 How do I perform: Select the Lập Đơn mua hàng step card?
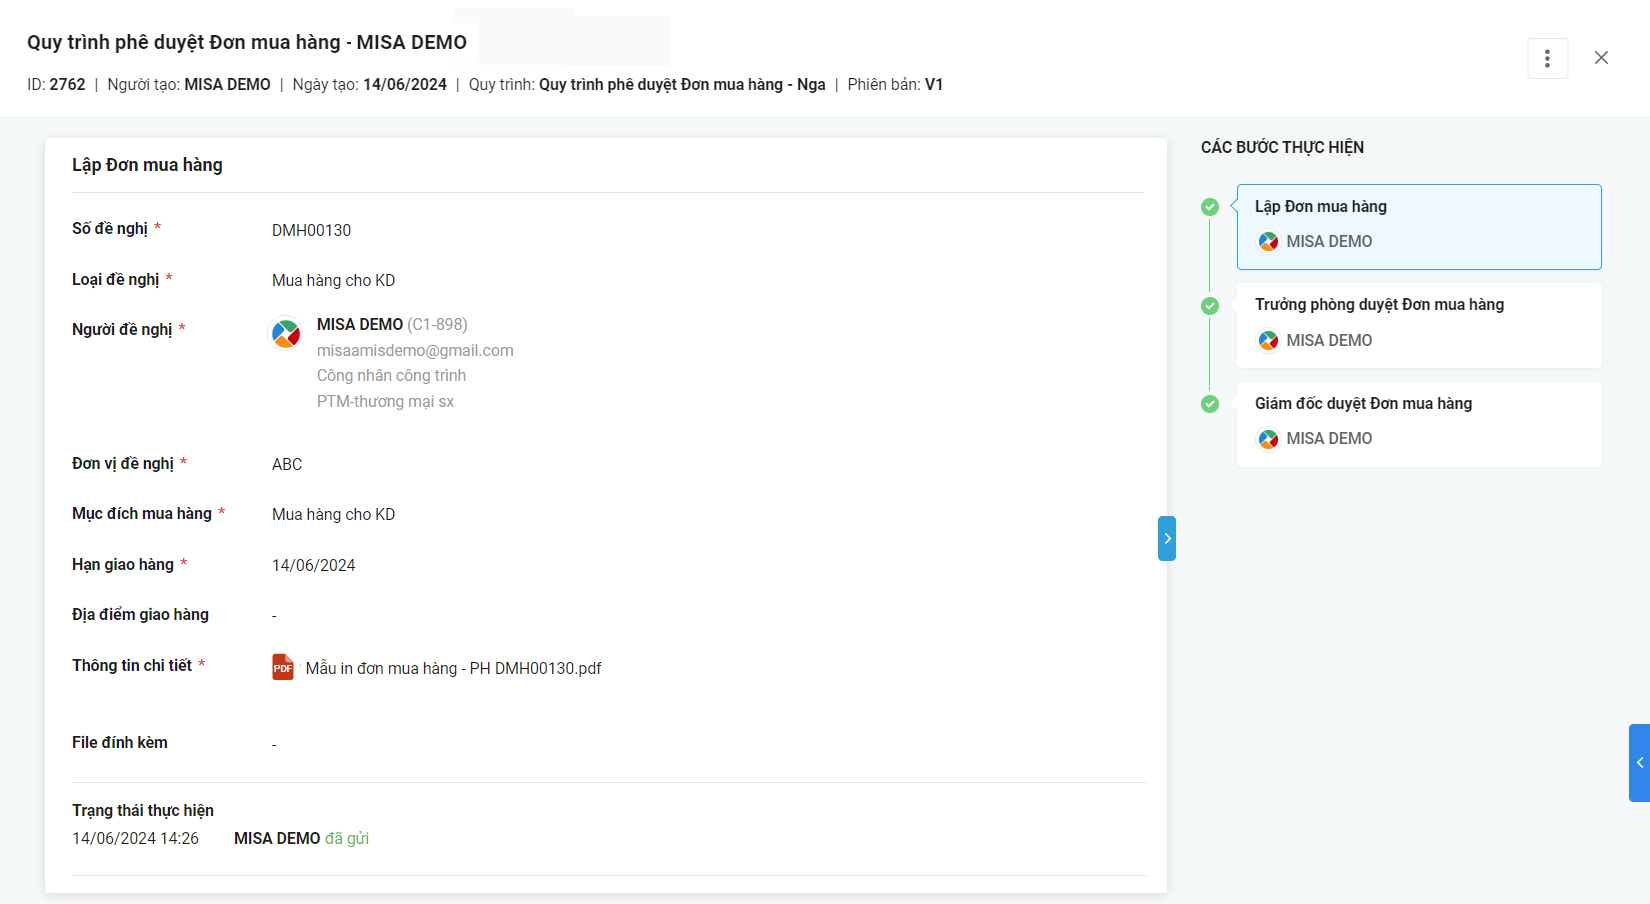tap(1419, 227)
